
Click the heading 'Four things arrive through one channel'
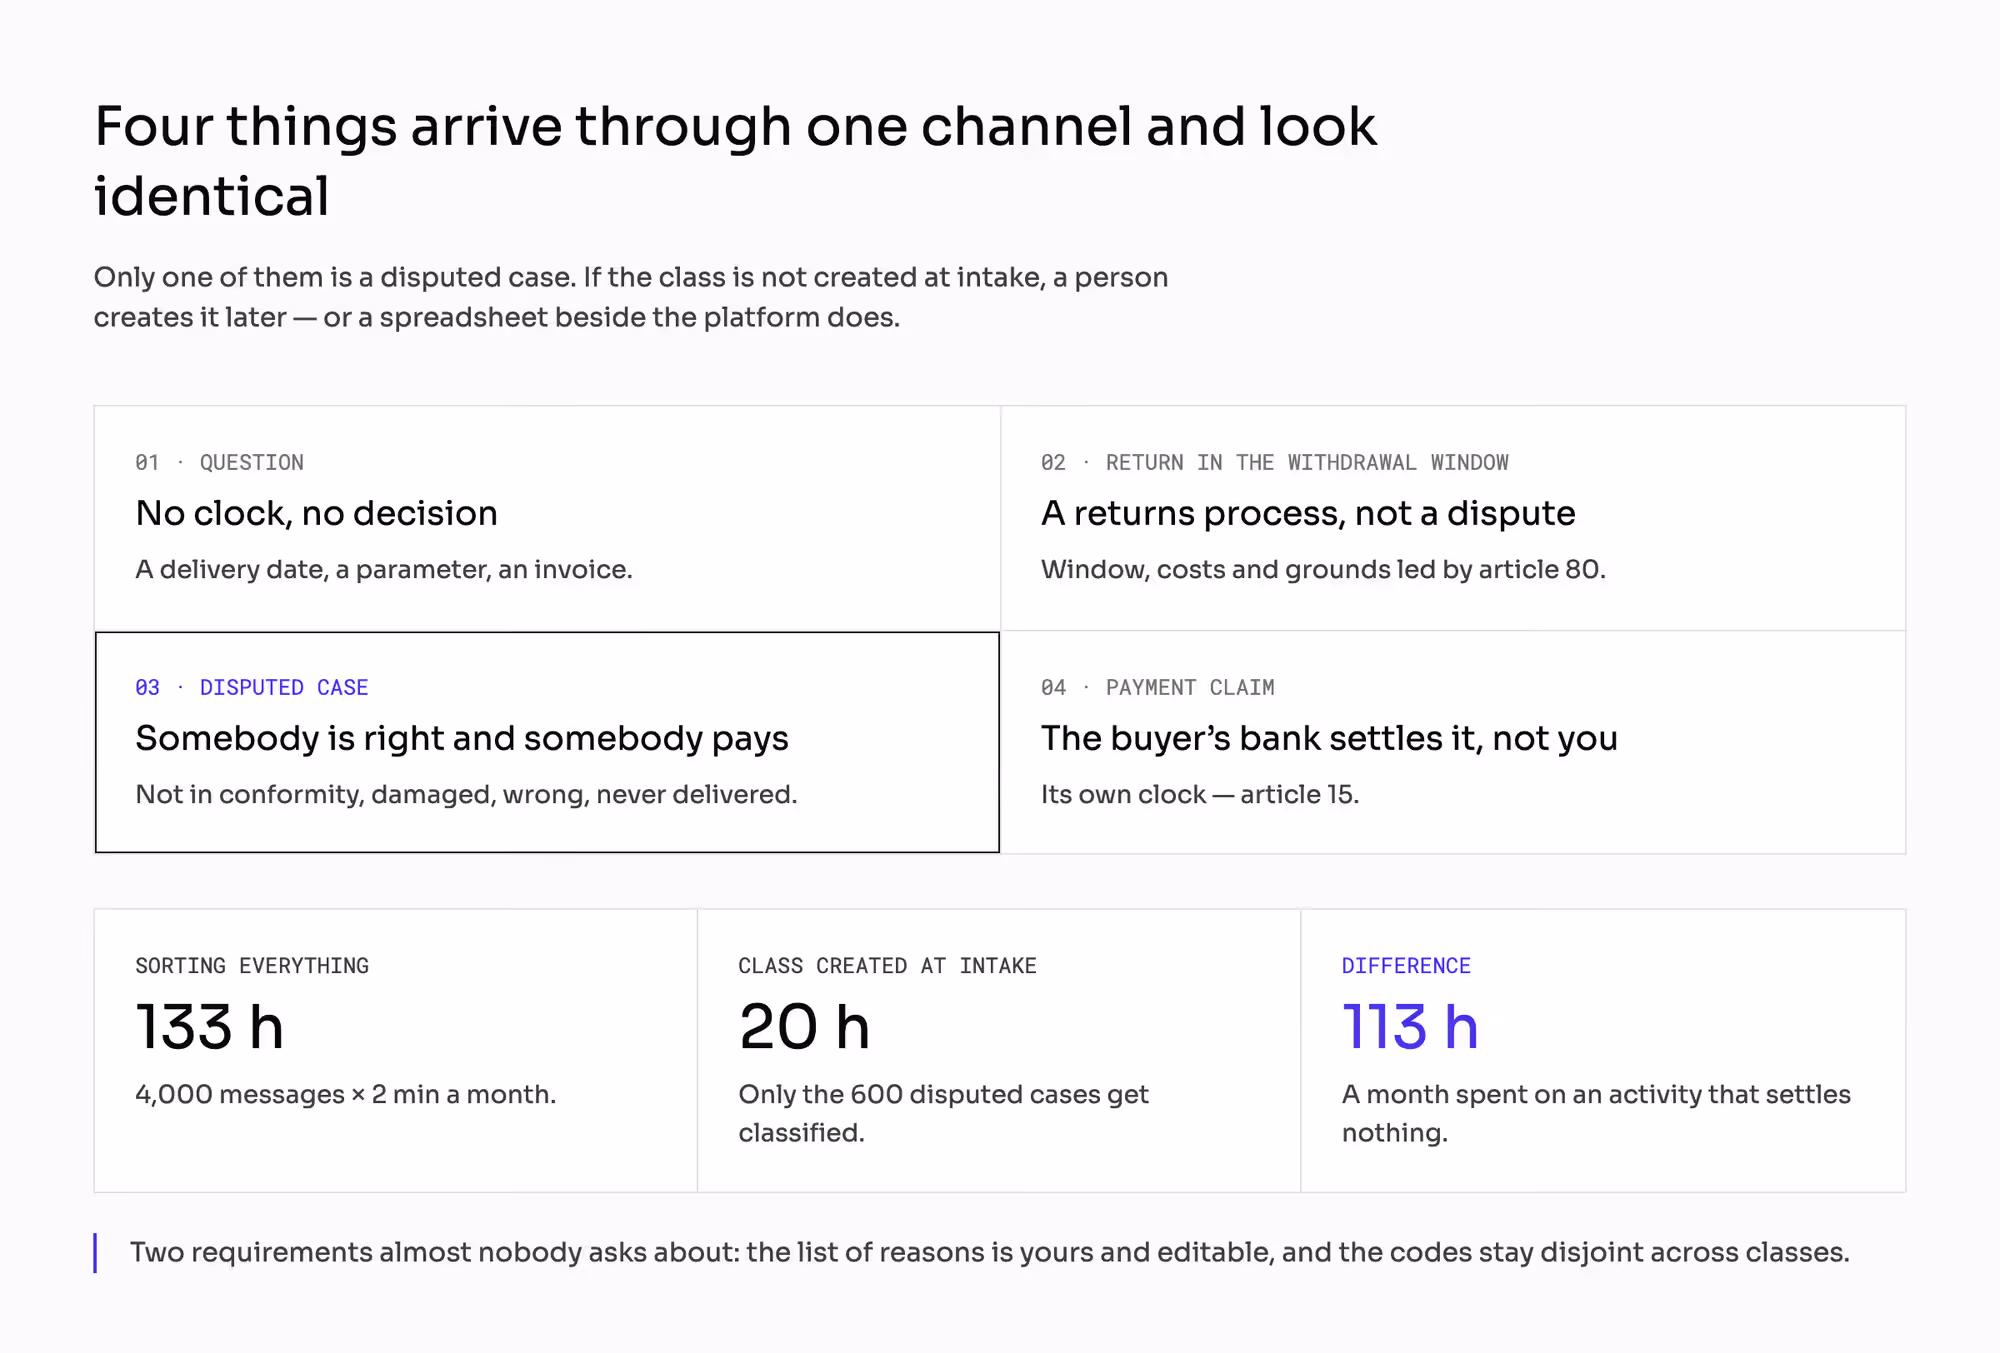735,160
